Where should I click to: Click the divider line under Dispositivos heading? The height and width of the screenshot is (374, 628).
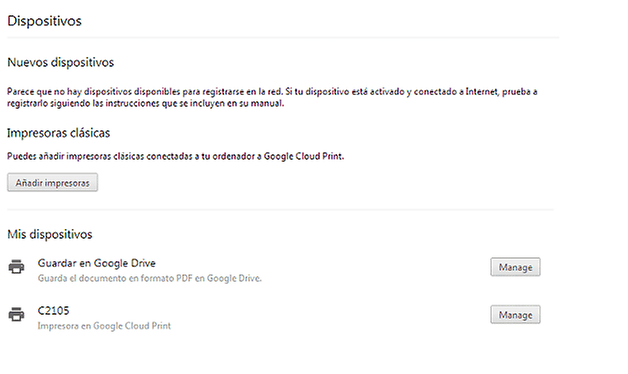tap(283, 37)
